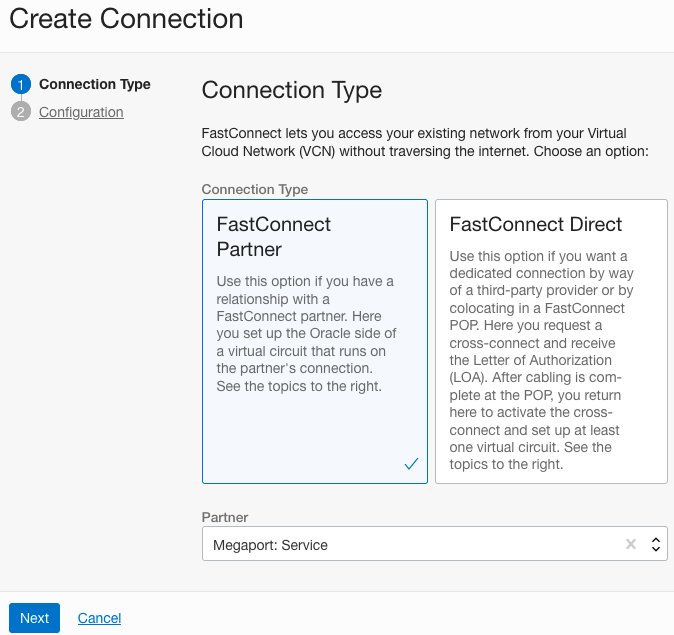The image size is (674, 635).
Task: Click the FastConnect intro paragraph text
Action: [x=425, y=142]
